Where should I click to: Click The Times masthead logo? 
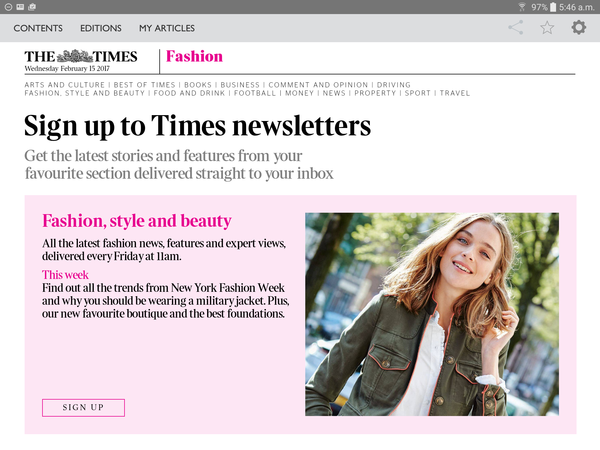click(x=81, y=56)
